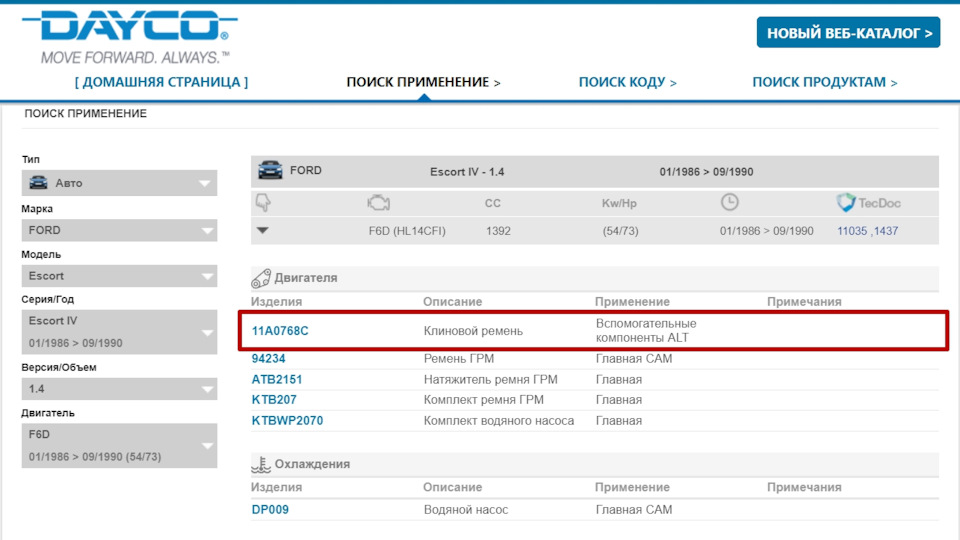
Task: Open product link 11A0768C
Action: 280,331
